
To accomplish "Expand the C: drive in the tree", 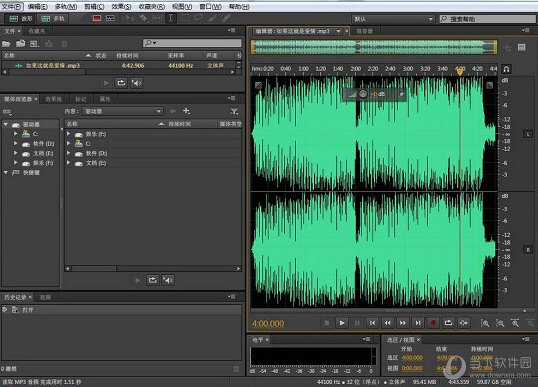I will click(15, 134).
